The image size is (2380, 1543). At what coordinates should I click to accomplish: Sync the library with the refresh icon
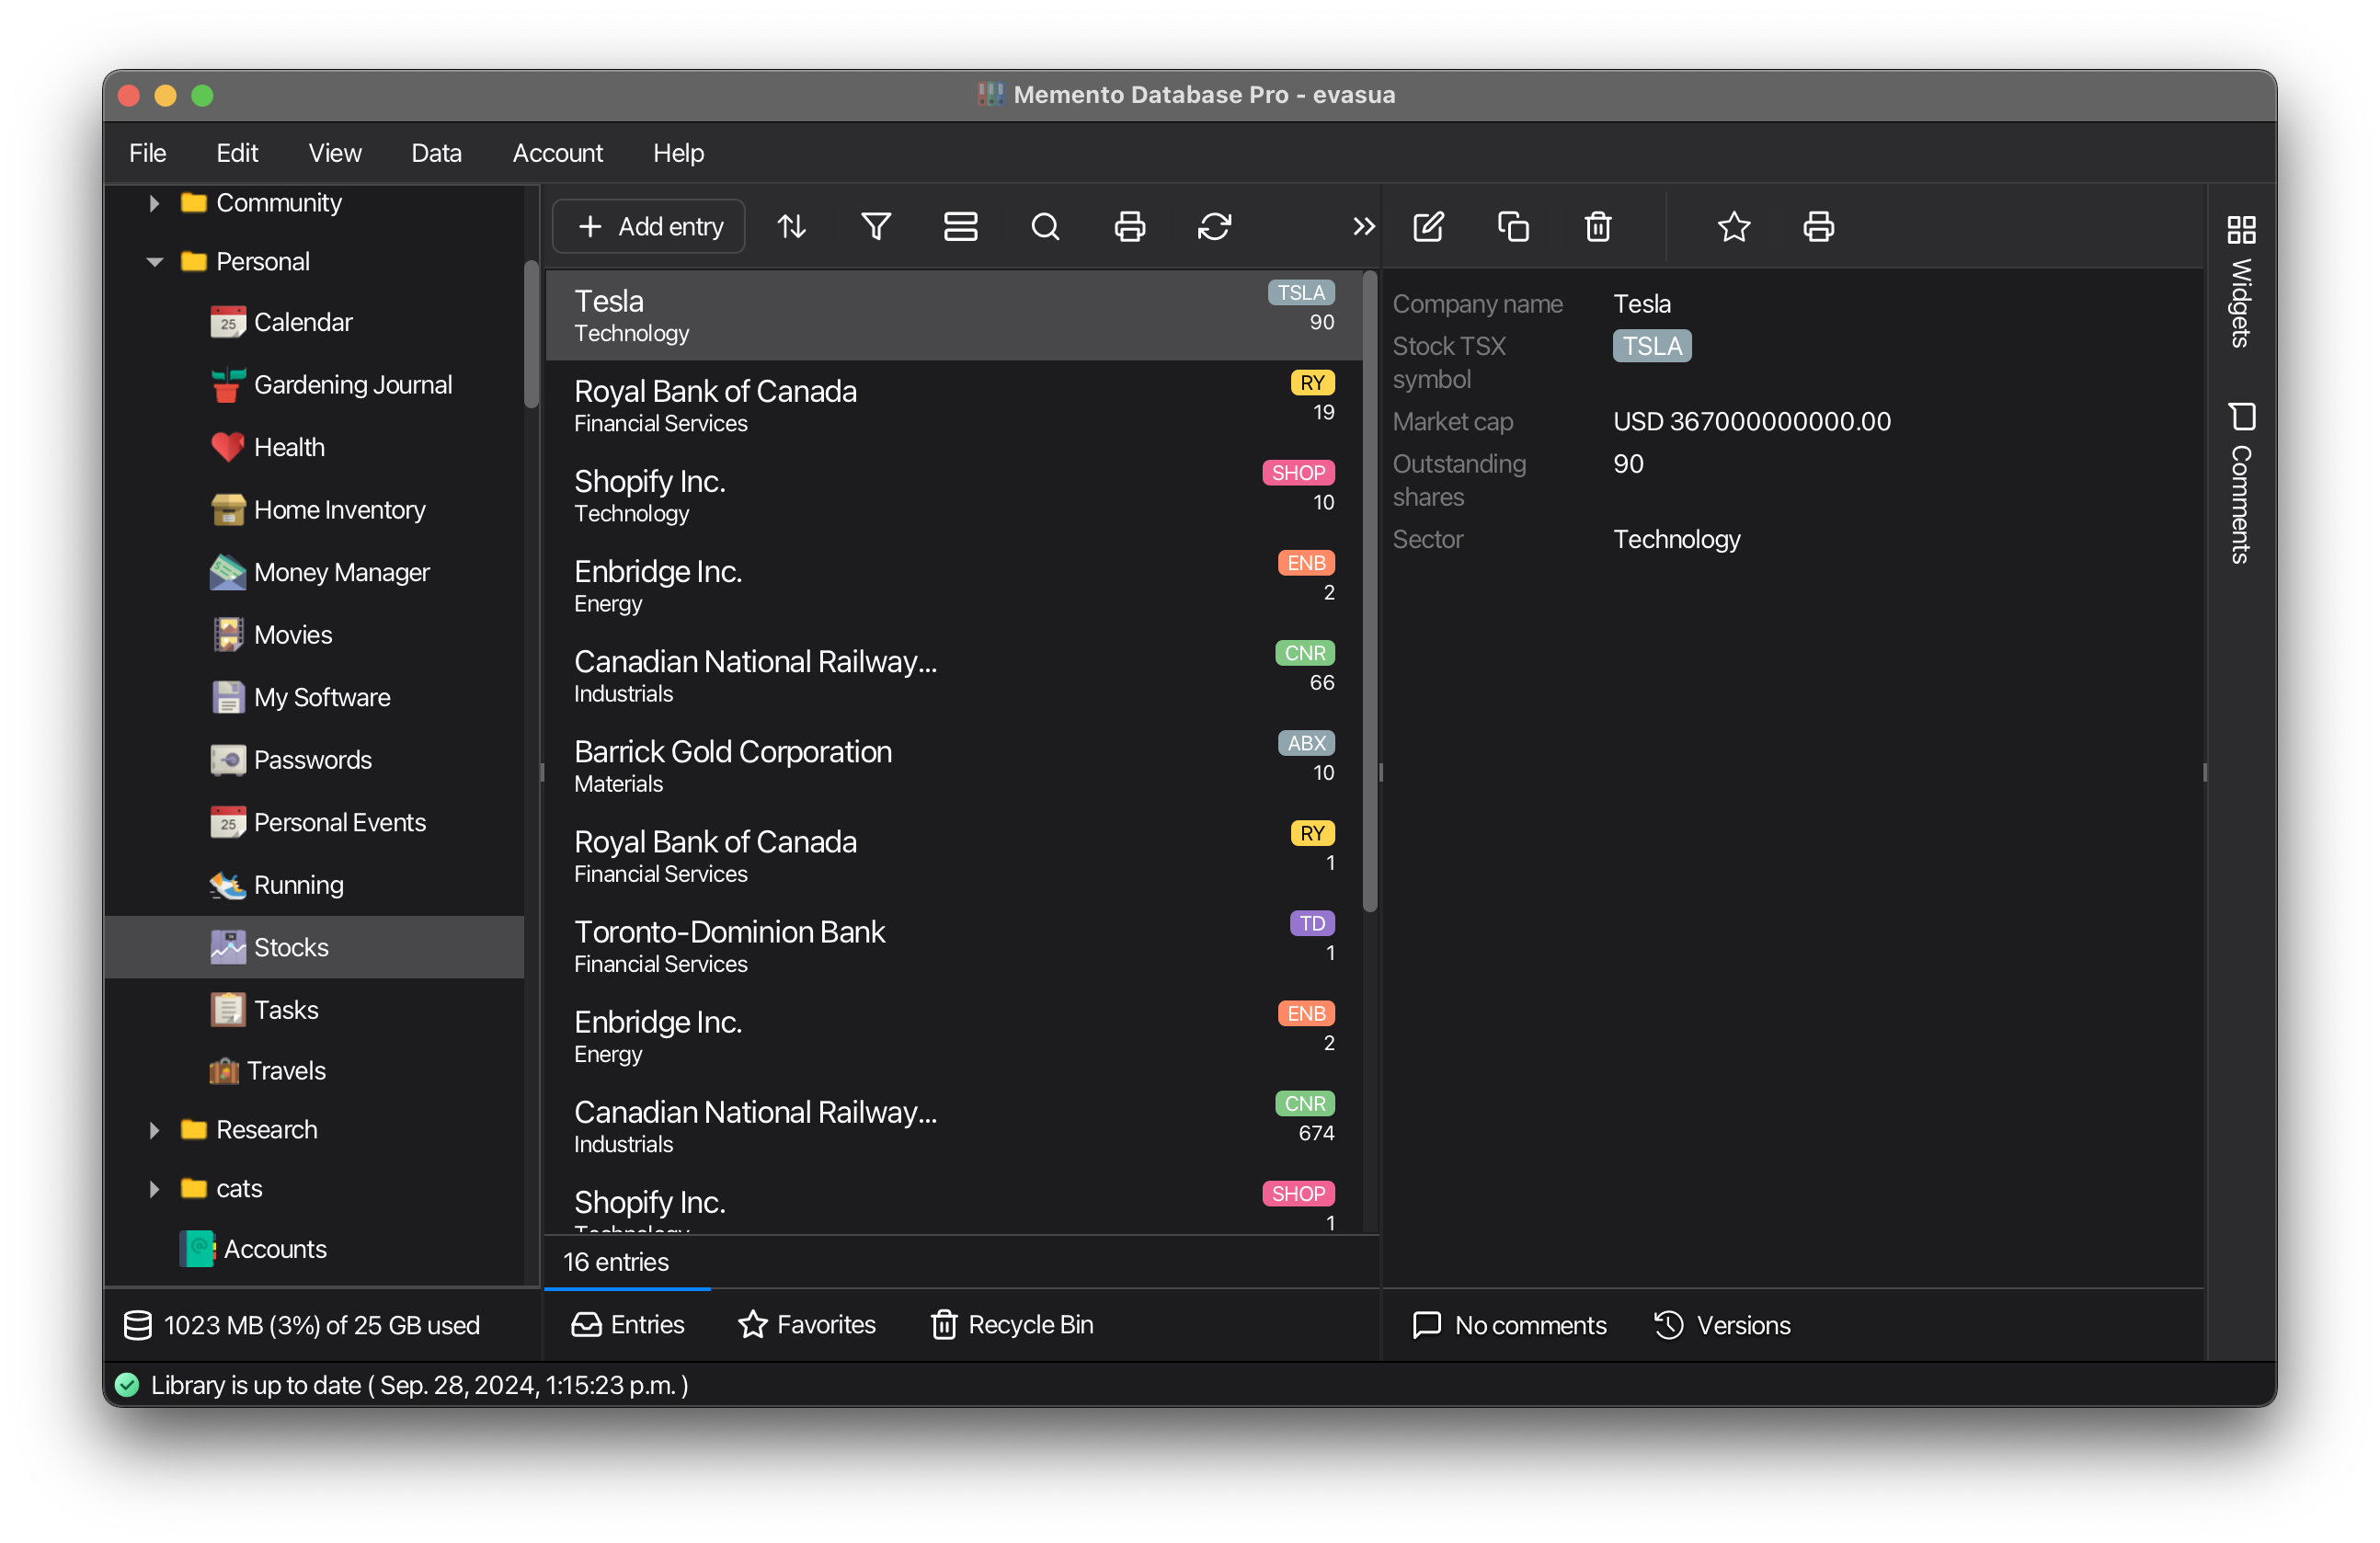pos(1214,226)
